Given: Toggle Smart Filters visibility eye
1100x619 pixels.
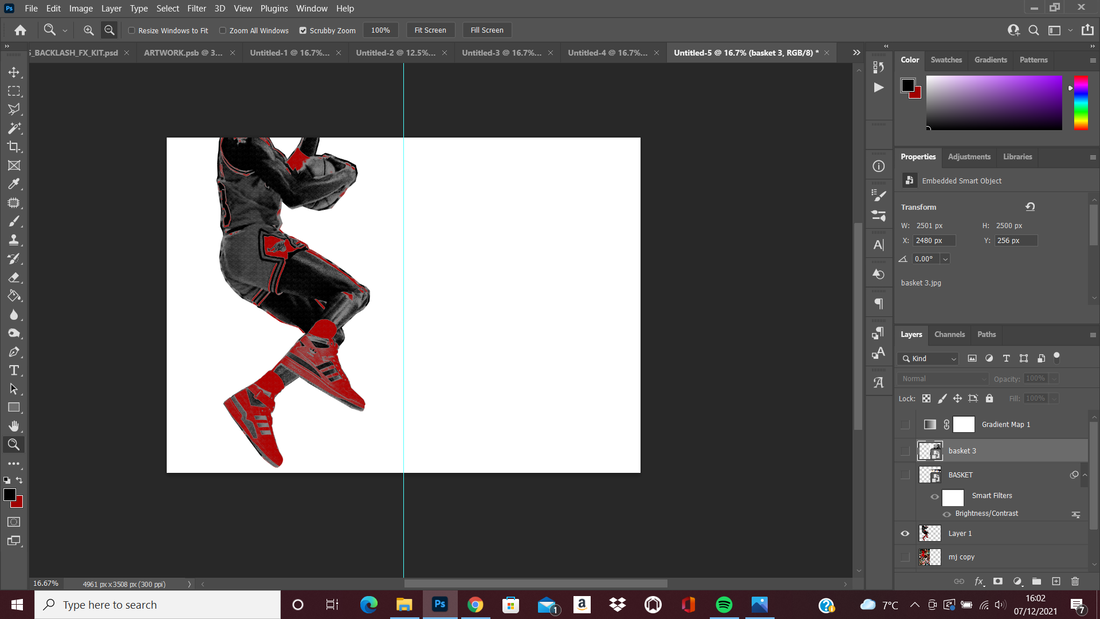Looking at the screenshot, I should [x=934, y=497].
